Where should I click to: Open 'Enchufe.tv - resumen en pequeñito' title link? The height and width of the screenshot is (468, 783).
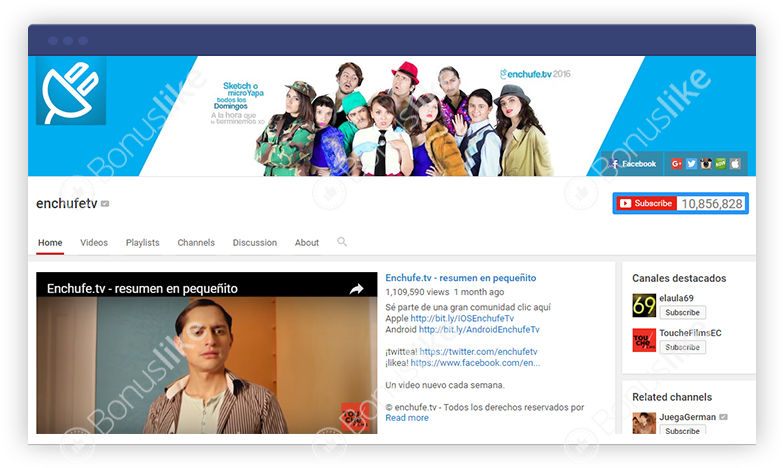460,278
